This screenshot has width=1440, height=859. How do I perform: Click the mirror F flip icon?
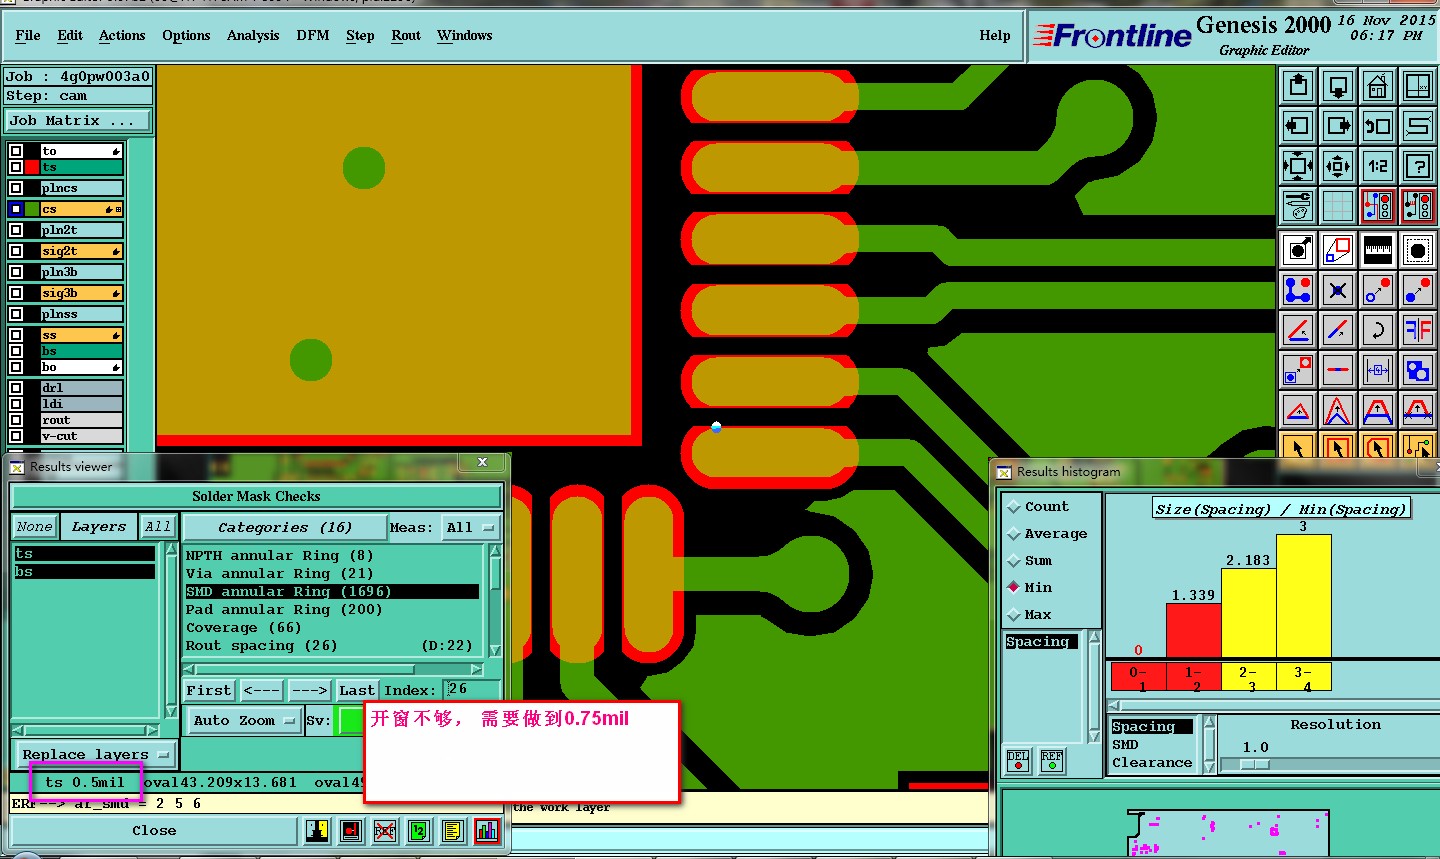[x=1418, y=330]
